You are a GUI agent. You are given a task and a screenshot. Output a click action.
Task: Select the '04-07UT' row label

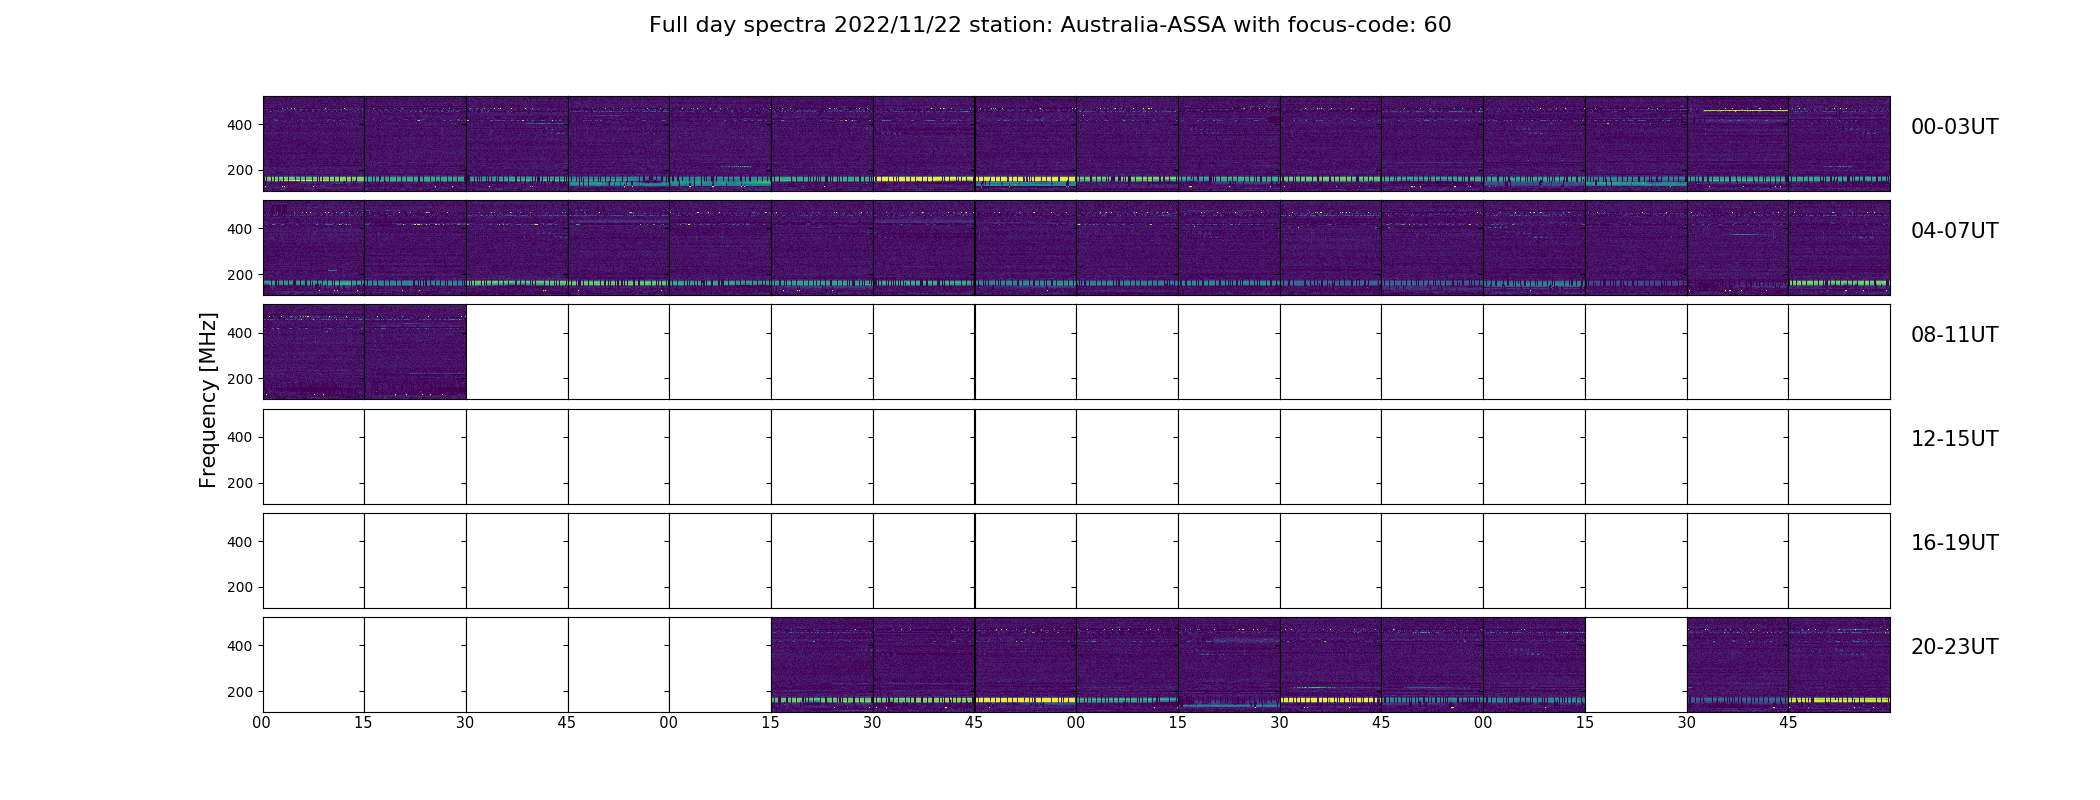point(1954,231)
